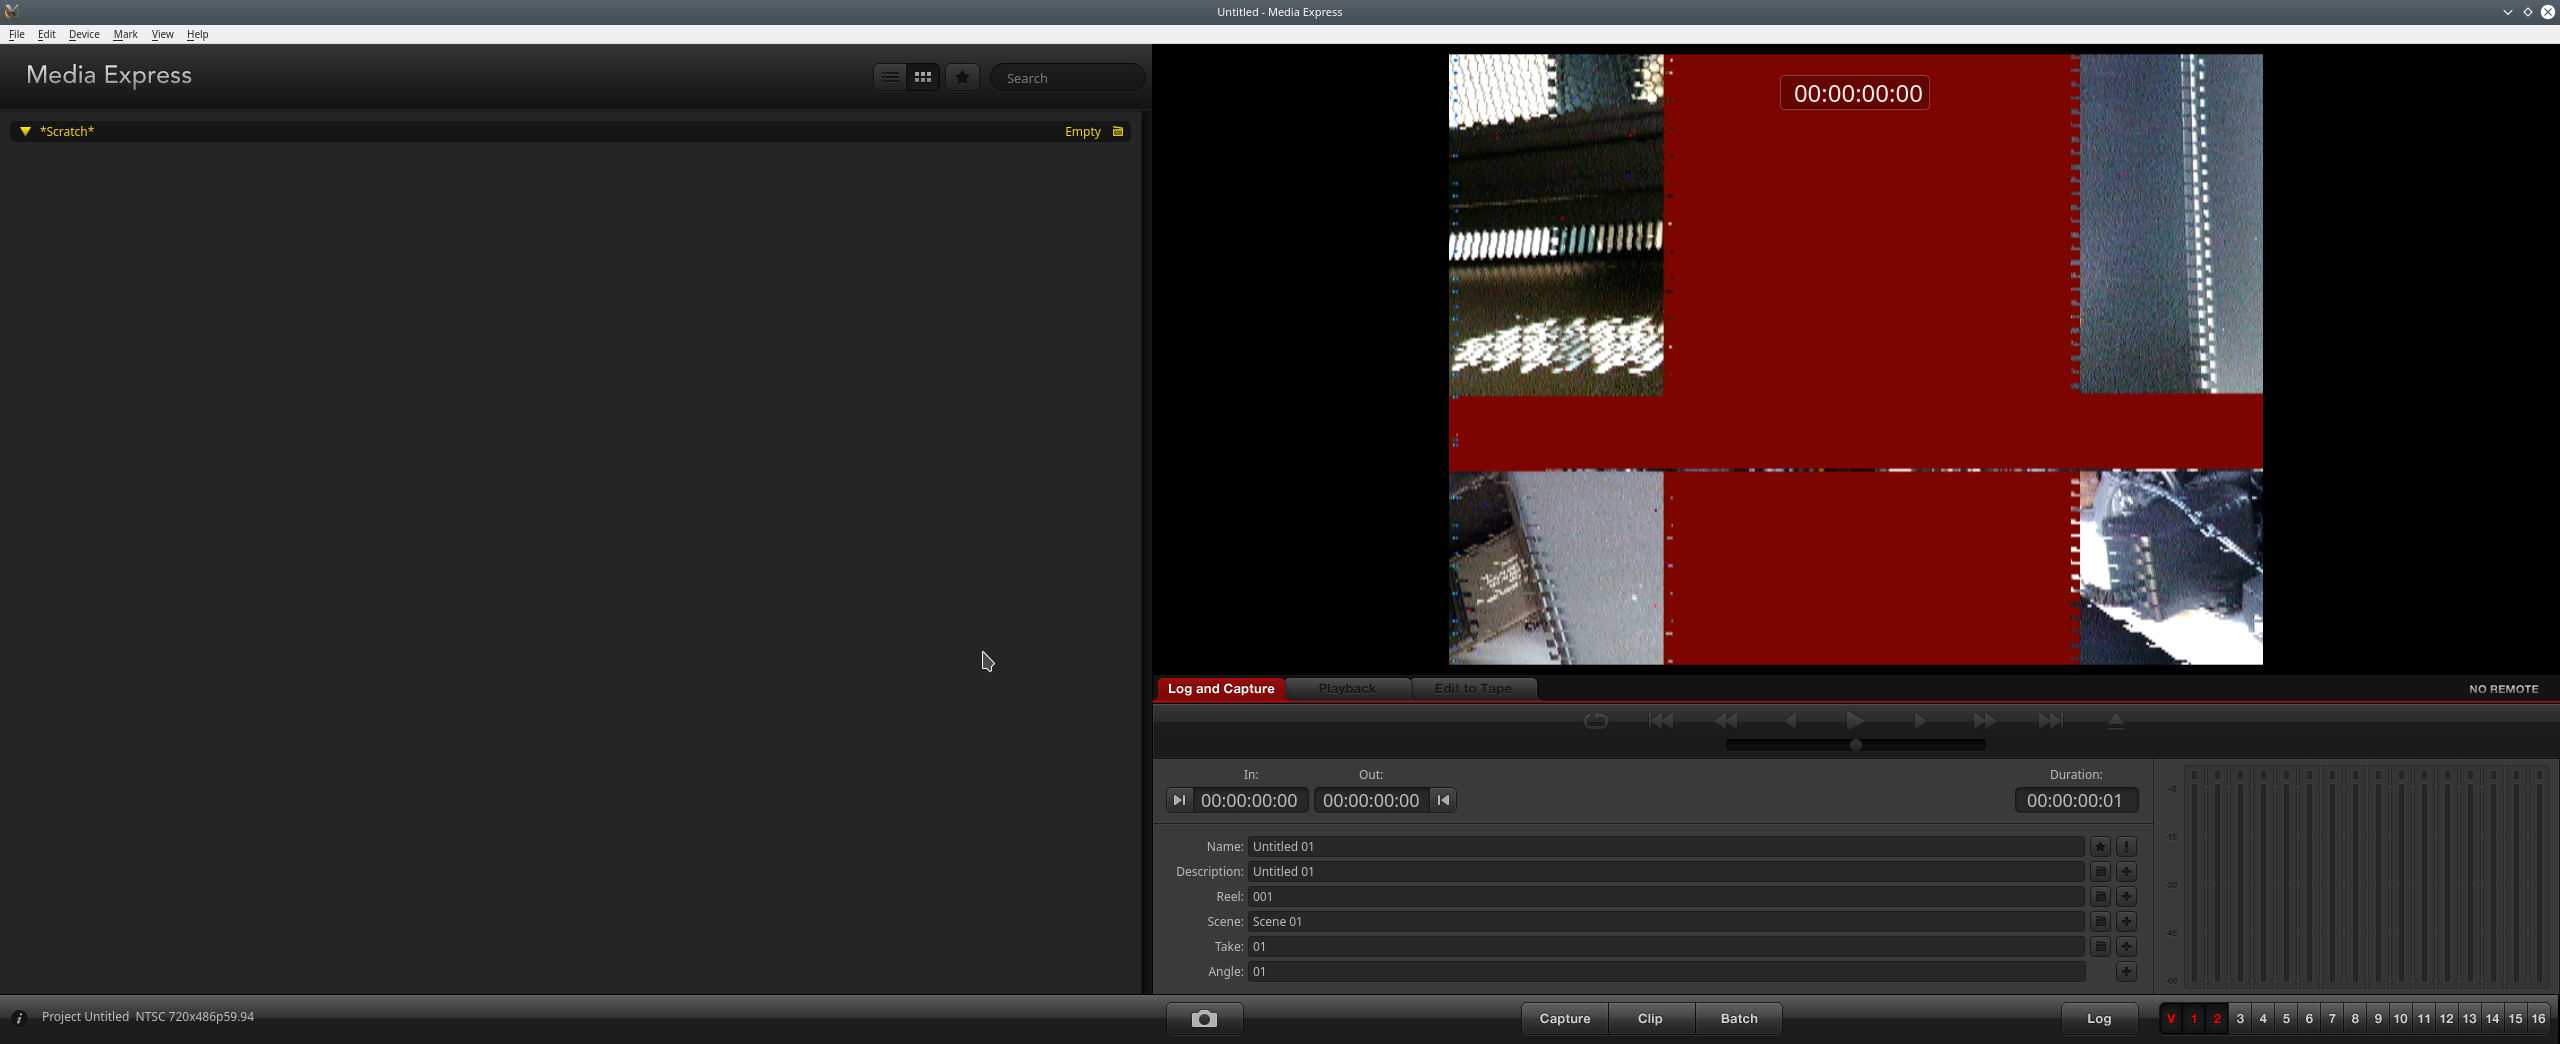Click the plus icon beside Description field

point(2126,871)
